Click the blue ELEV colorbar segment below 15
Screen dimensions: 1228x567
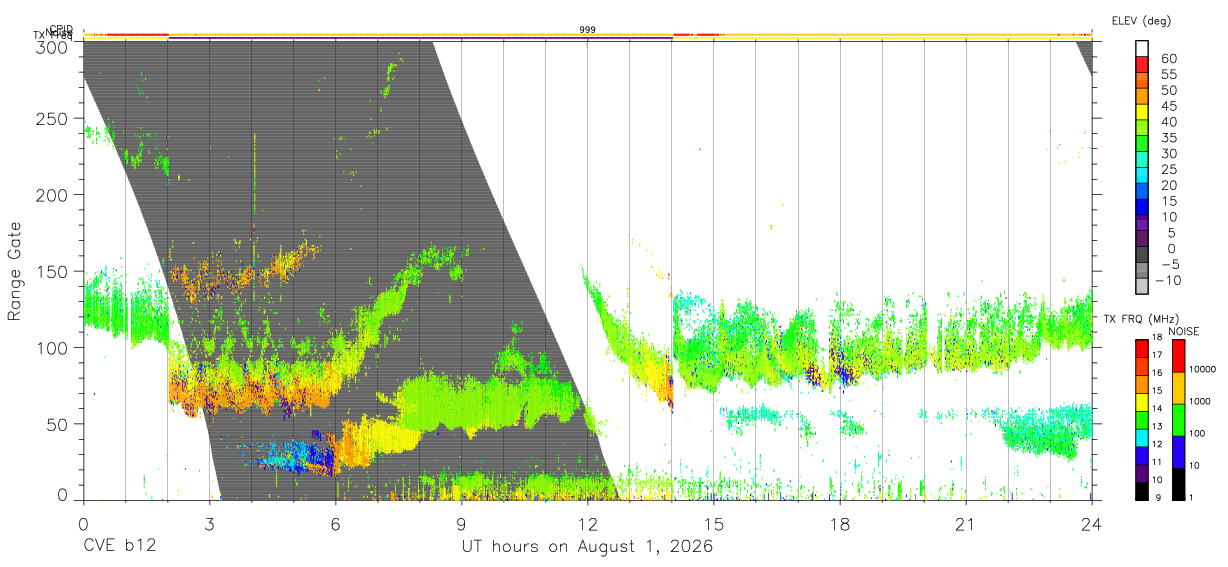click(x=1143, y=207)
